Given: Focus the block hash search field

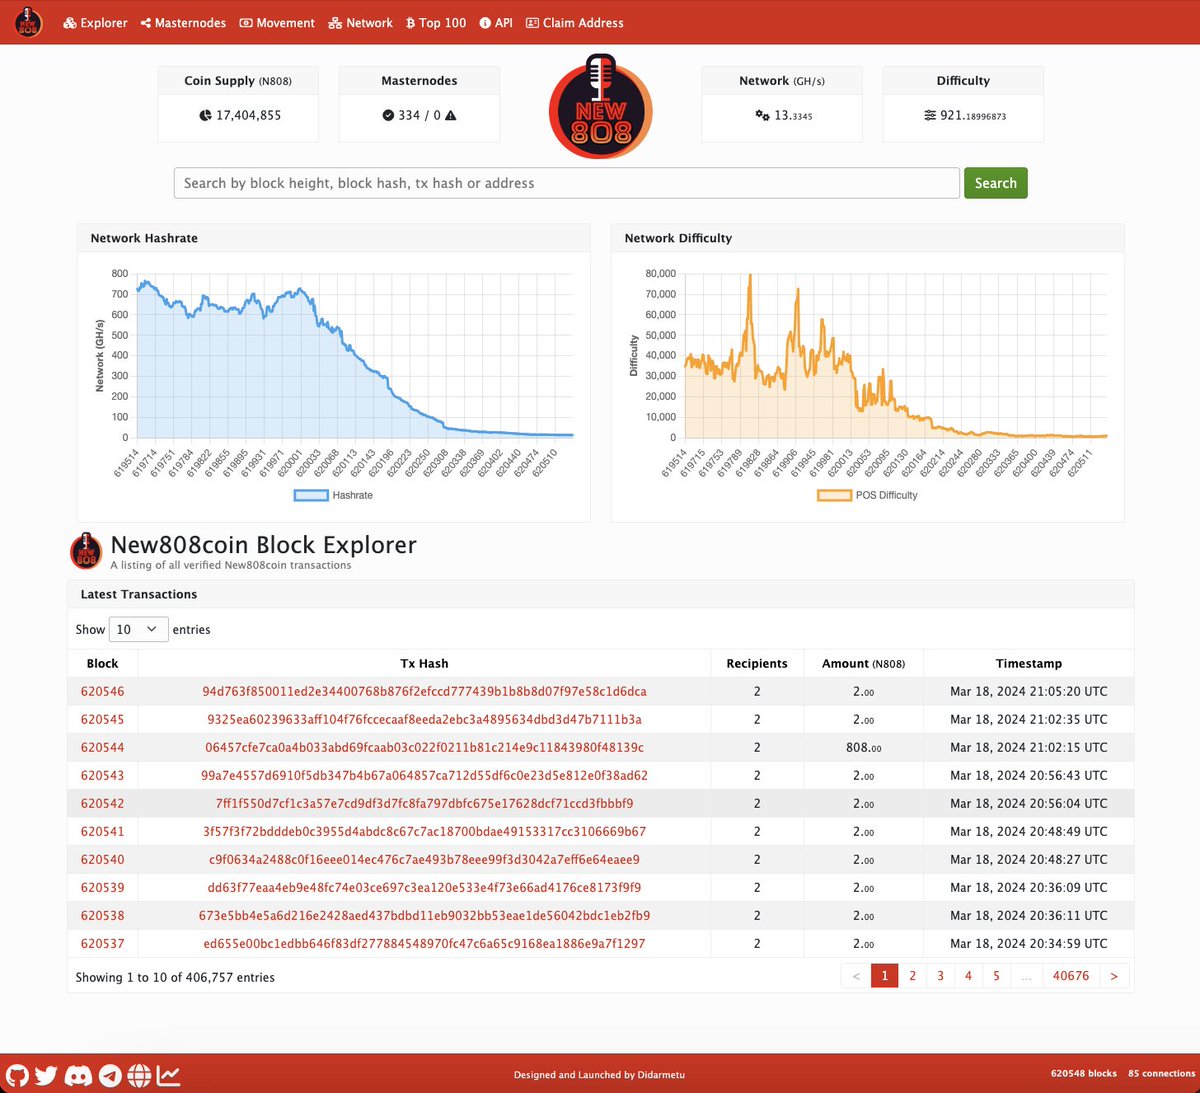Looking at the screenshot, I should point(567,183).
